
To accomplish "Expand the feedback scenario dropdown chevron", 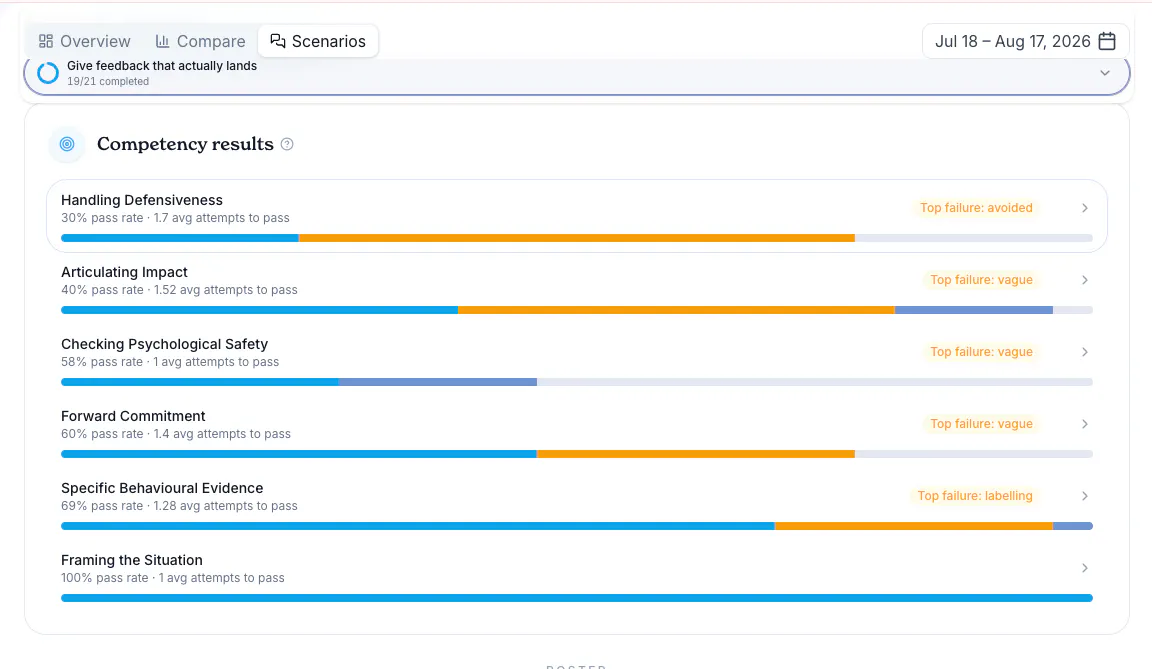I will [1104, 73].
